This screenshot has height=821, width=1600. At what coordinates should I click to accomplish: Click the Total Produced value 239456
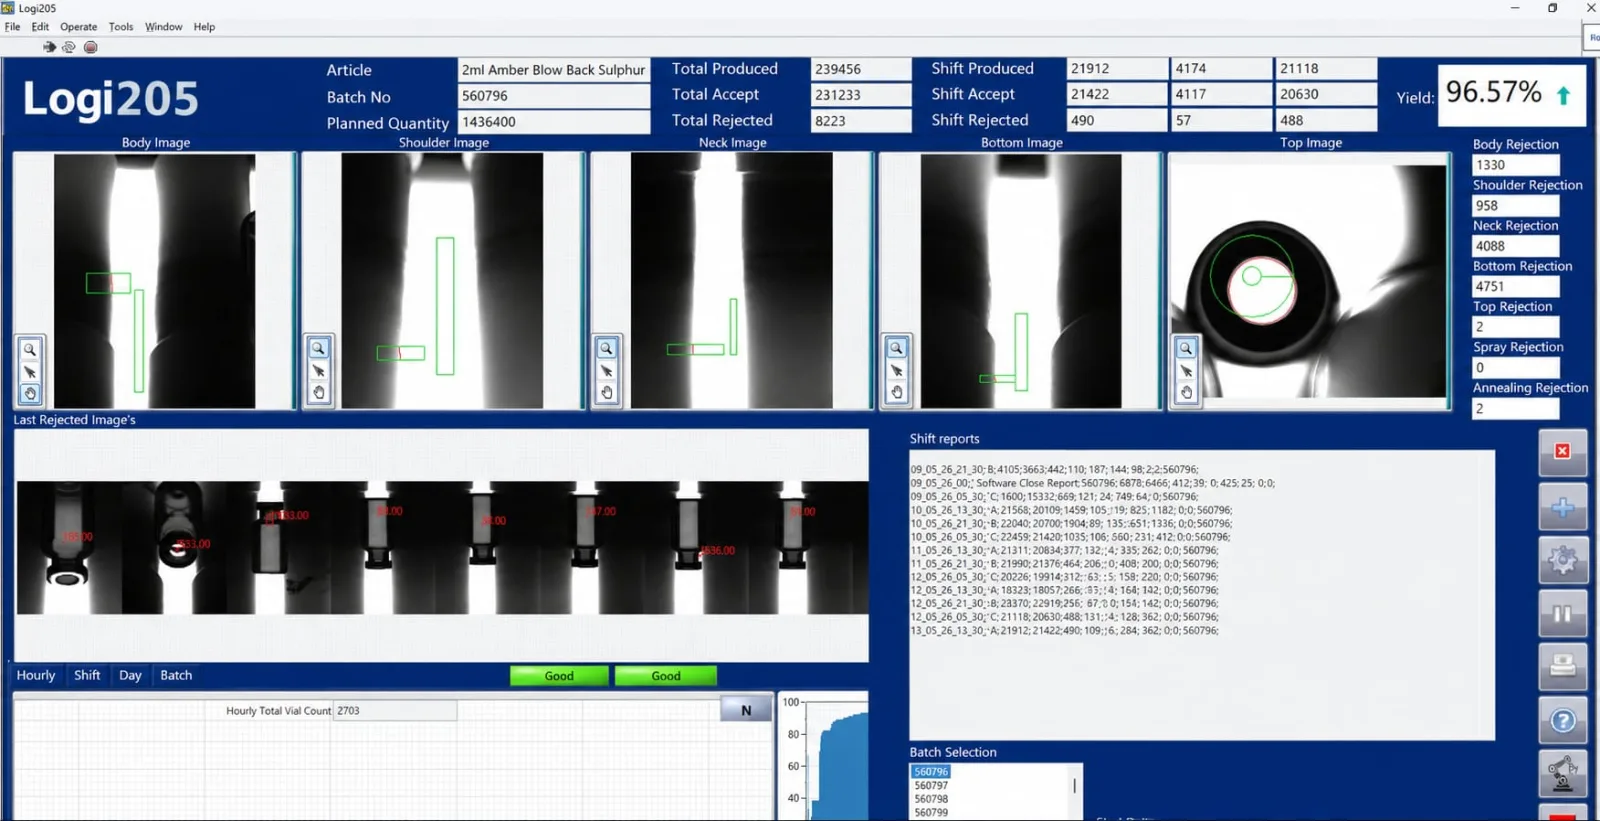[861, 69]
